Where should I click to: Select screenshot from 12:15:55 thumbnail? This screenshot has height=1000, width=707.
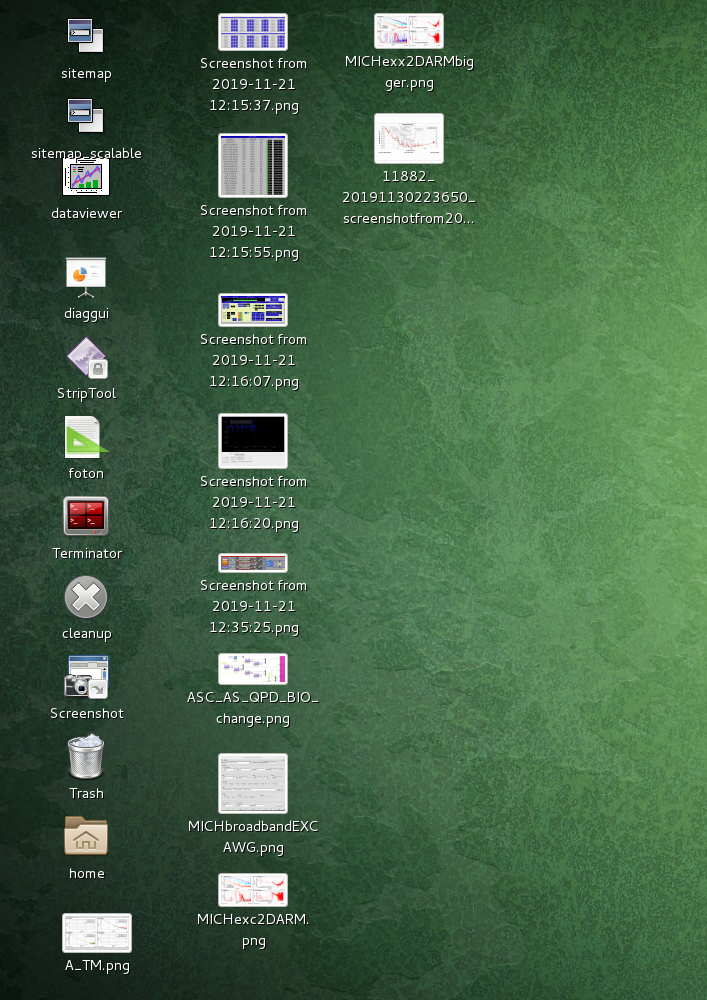coord(253,166)
